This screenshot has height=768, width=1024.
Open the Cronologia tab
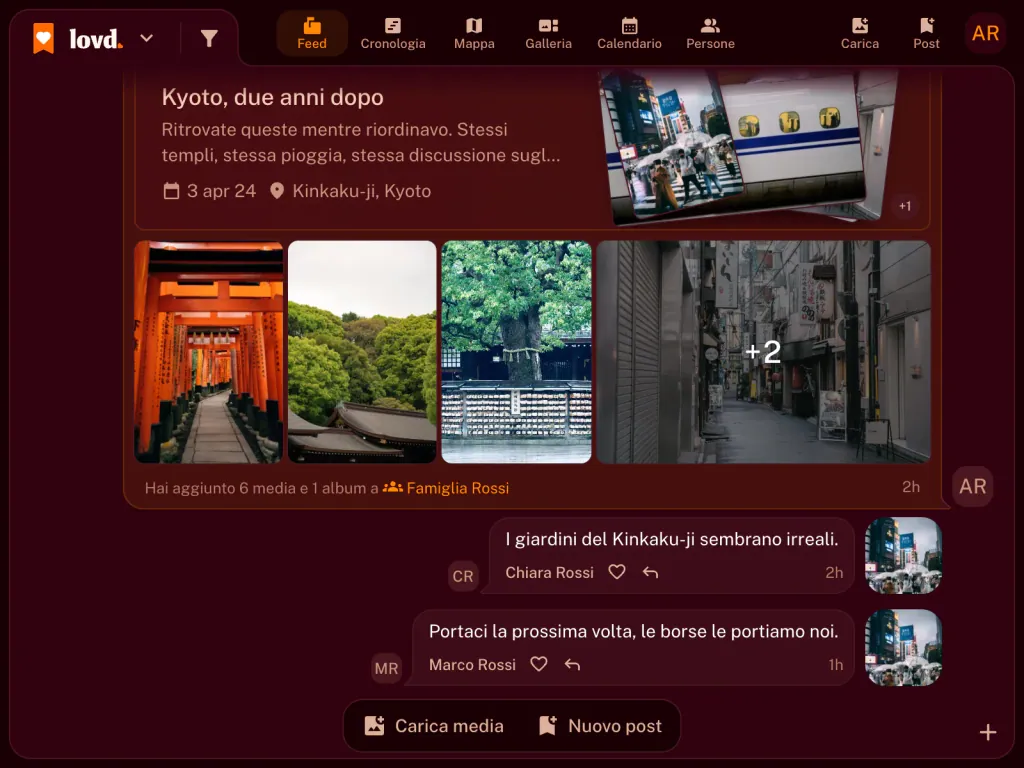coord(393,34)
